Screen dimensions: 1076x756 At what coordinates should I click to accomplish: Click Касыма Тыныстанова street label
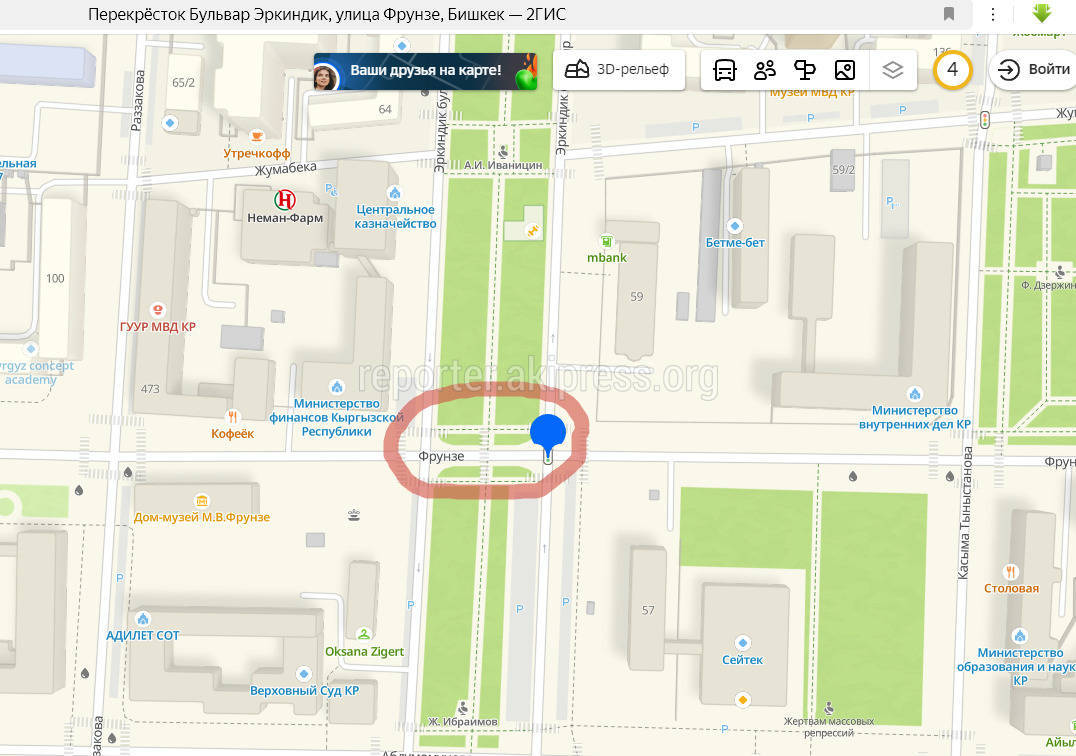964,512
